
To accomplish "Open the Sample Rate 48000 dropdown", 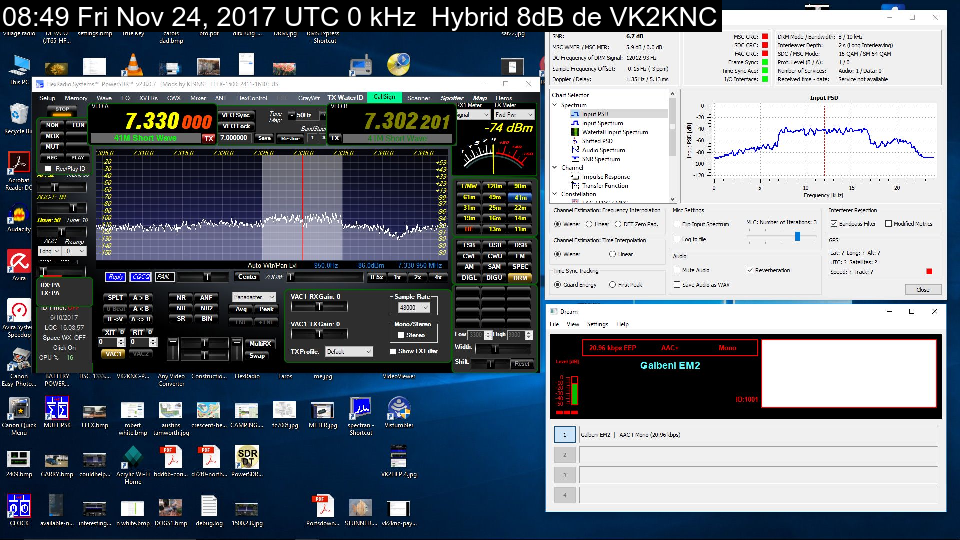I will [414, 307].
